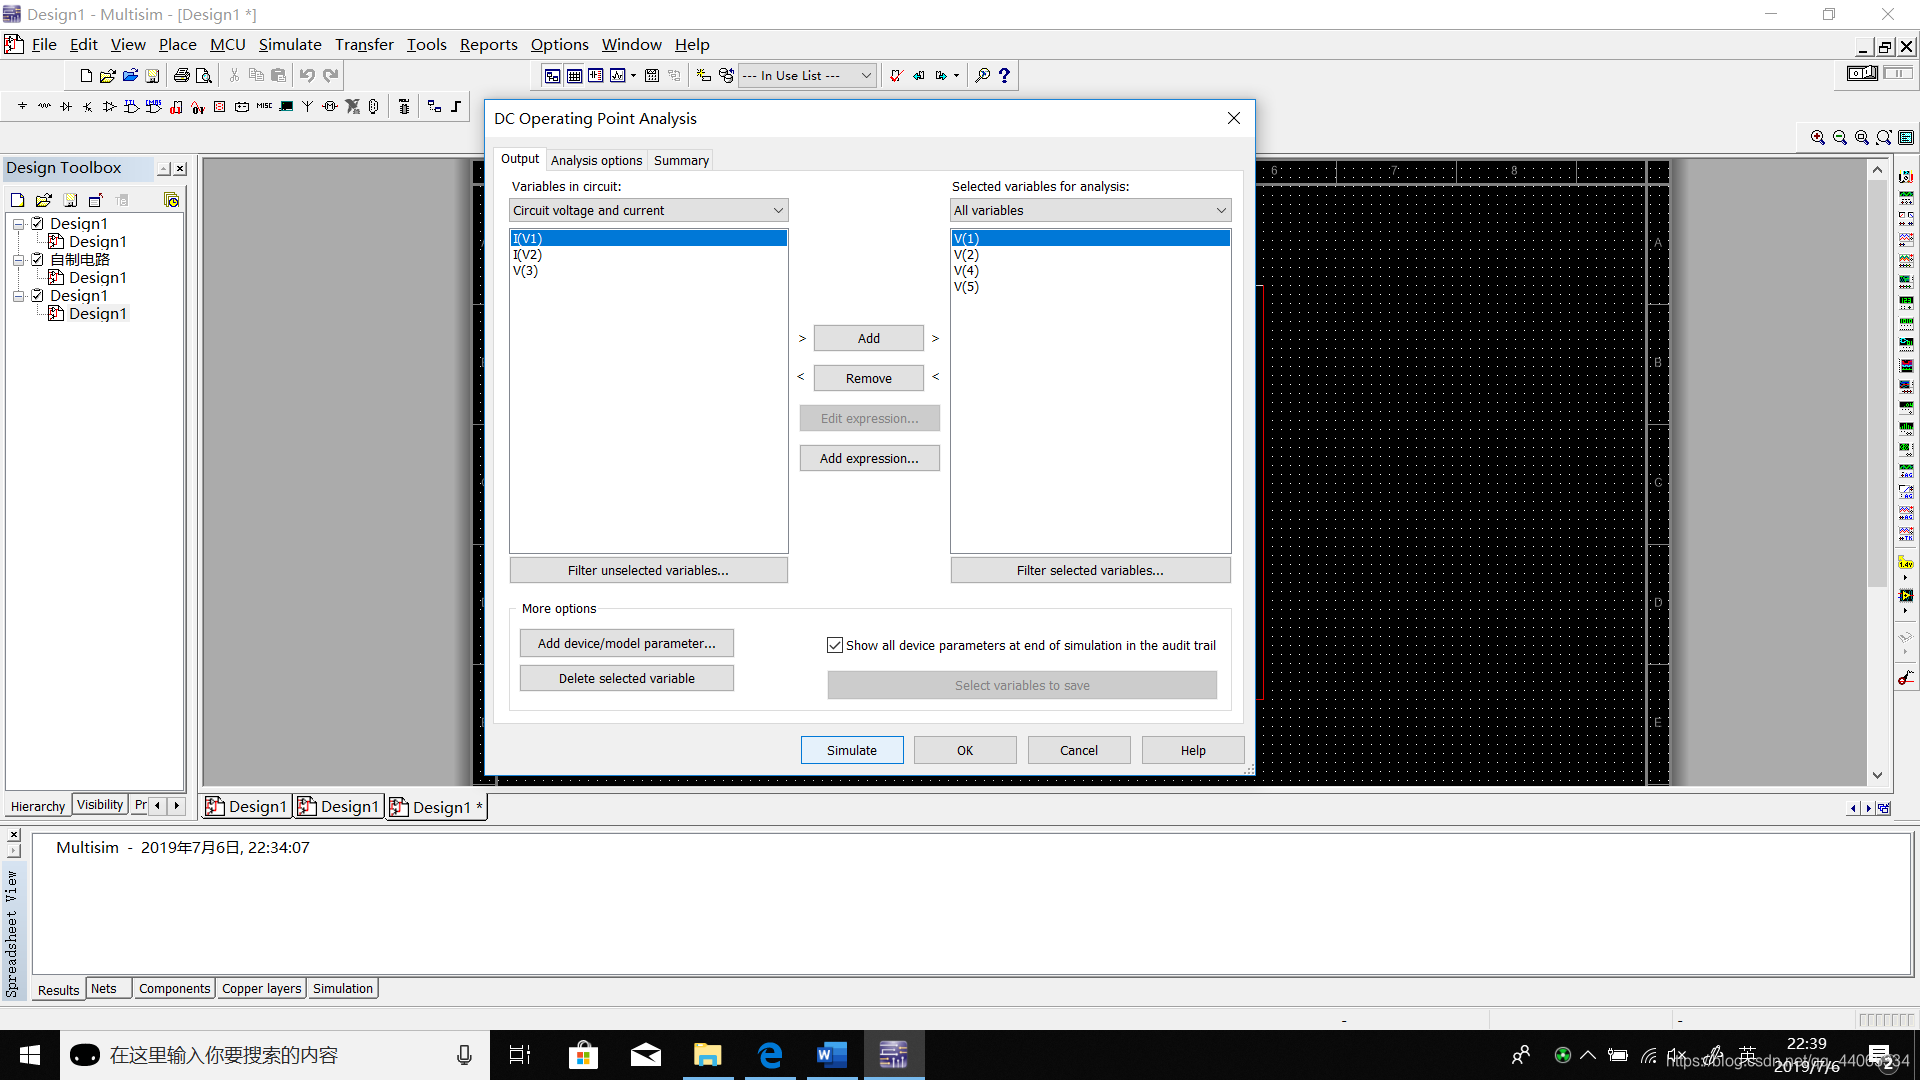1920x1080 pixels.
Task: Place a Diode component icon
Action: pos(66,106)
